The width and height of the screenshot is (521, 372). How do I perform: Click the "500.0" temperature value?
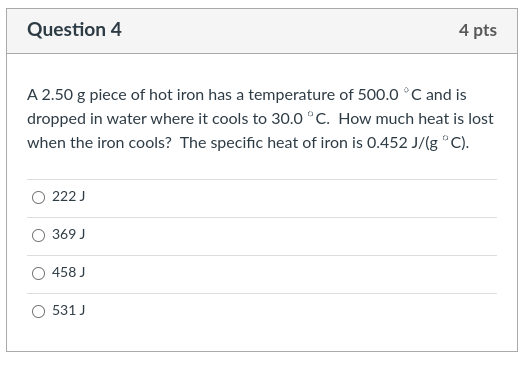pyautogui.click(x=378, y=95)
